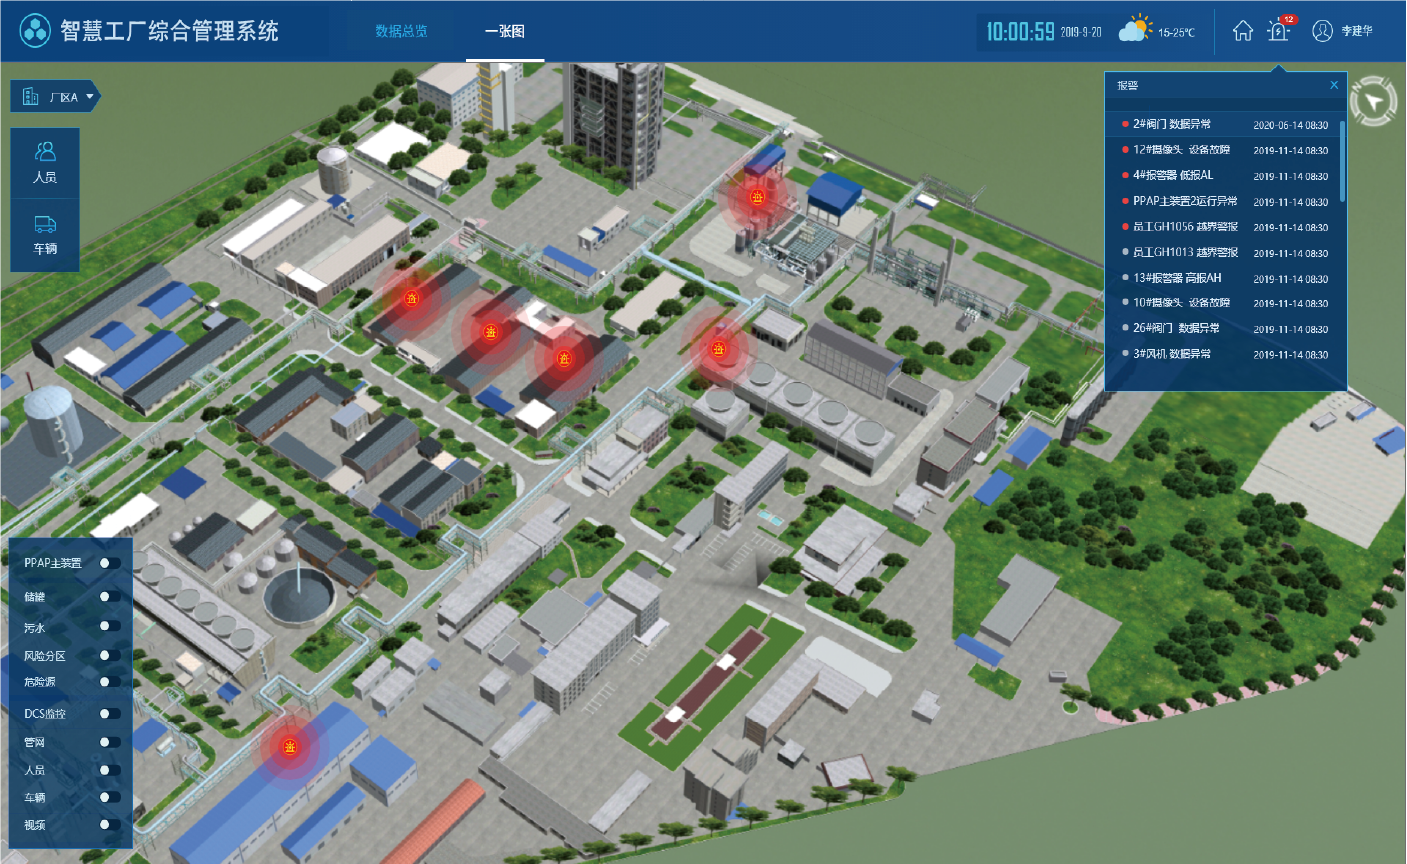Open the alarm siren notification icon

click(x=1278, y=31)
